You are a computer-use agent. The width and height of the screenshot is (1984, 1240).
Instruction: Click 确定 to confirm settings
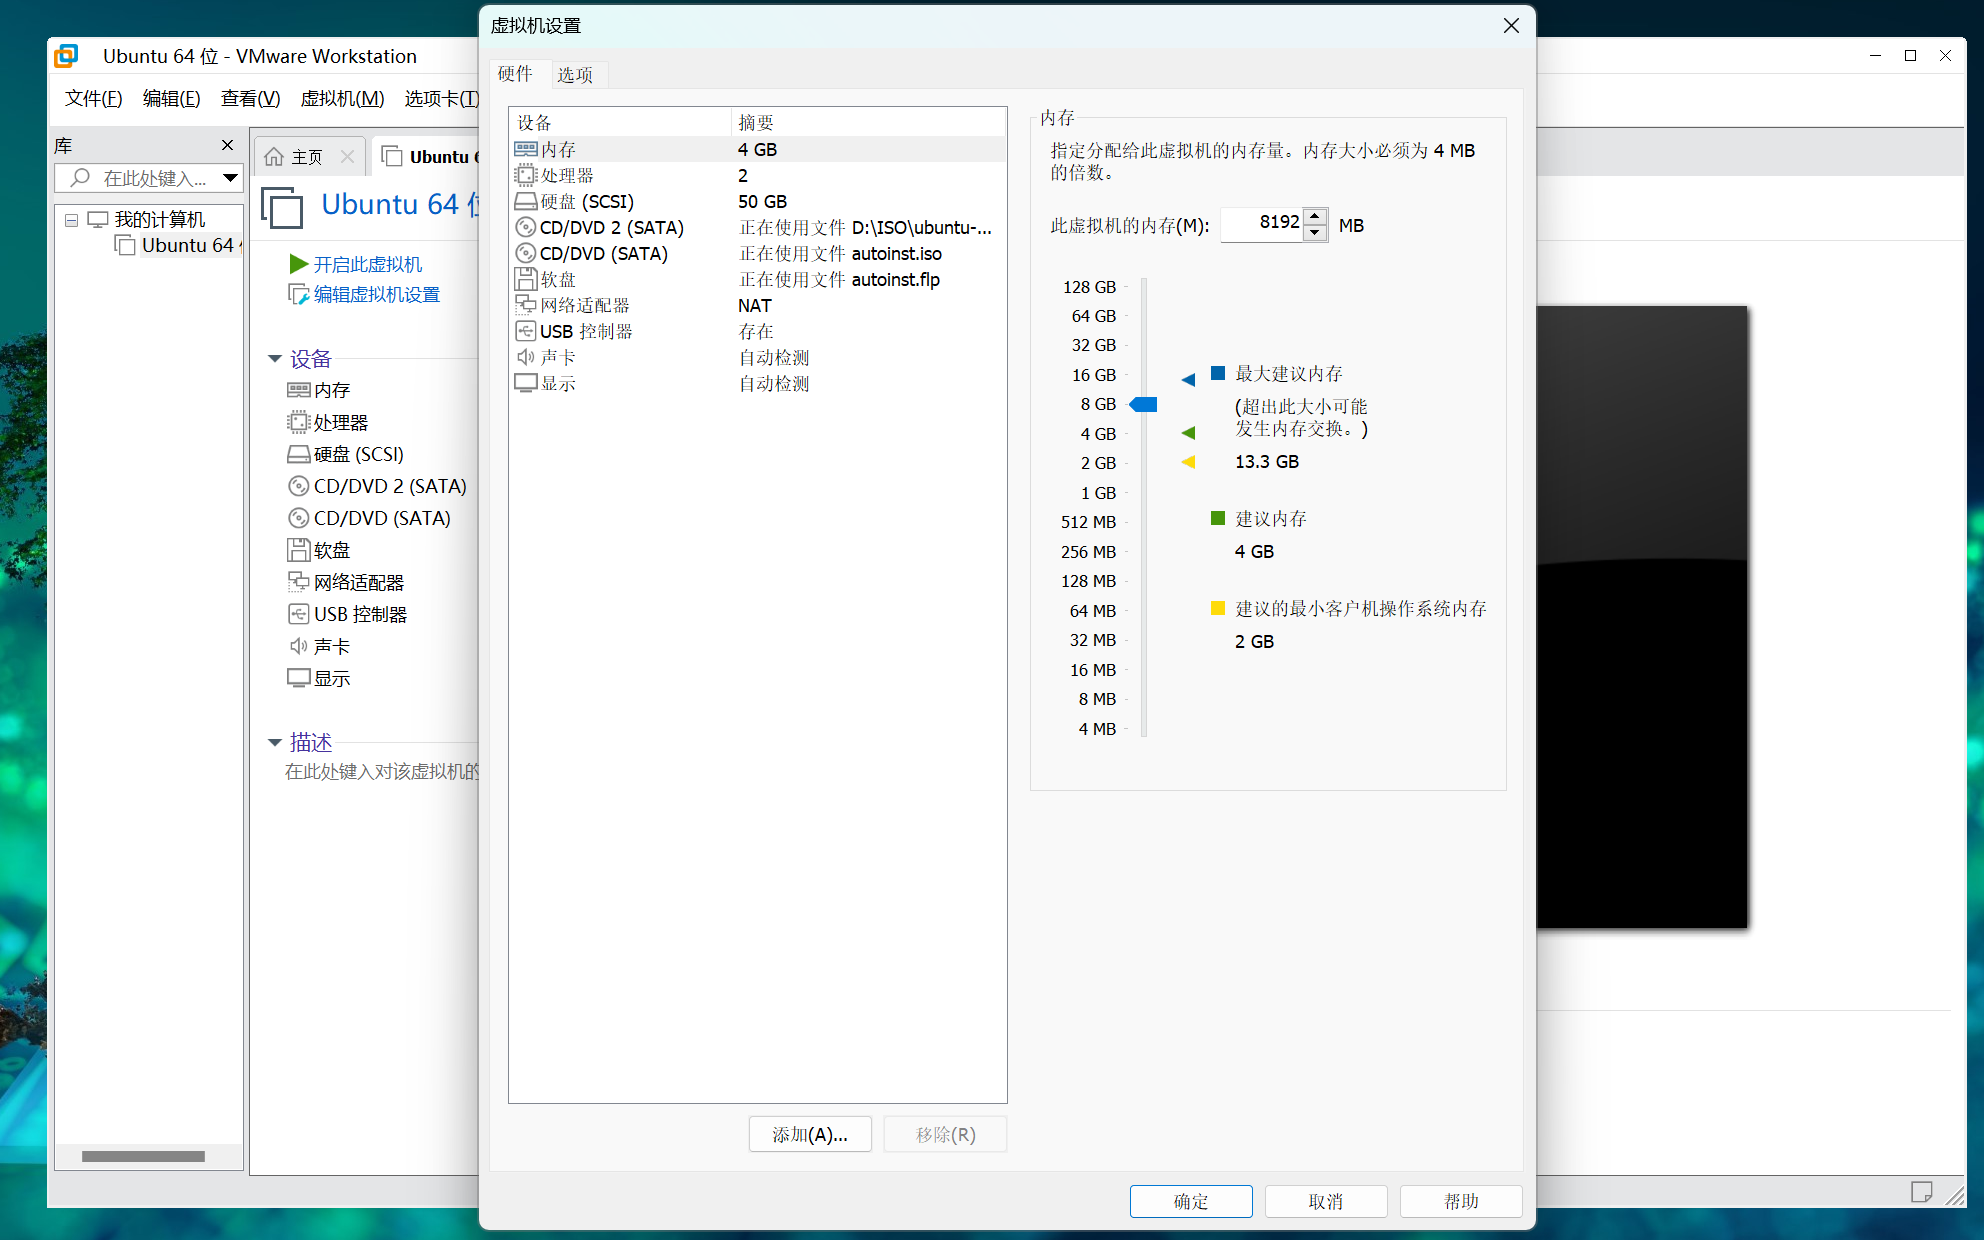1191,1201
